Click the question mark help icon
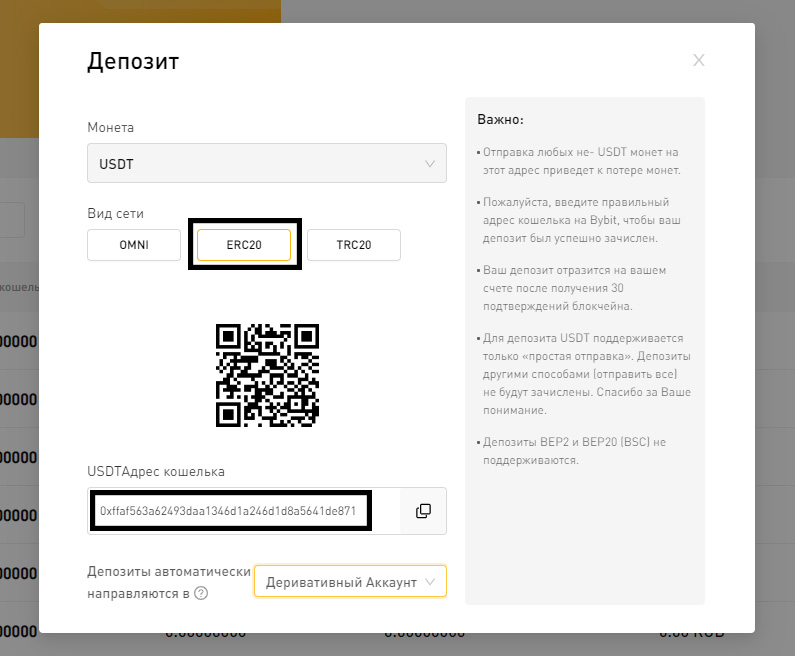The image size is (795, 656). (x=201, y=593)
